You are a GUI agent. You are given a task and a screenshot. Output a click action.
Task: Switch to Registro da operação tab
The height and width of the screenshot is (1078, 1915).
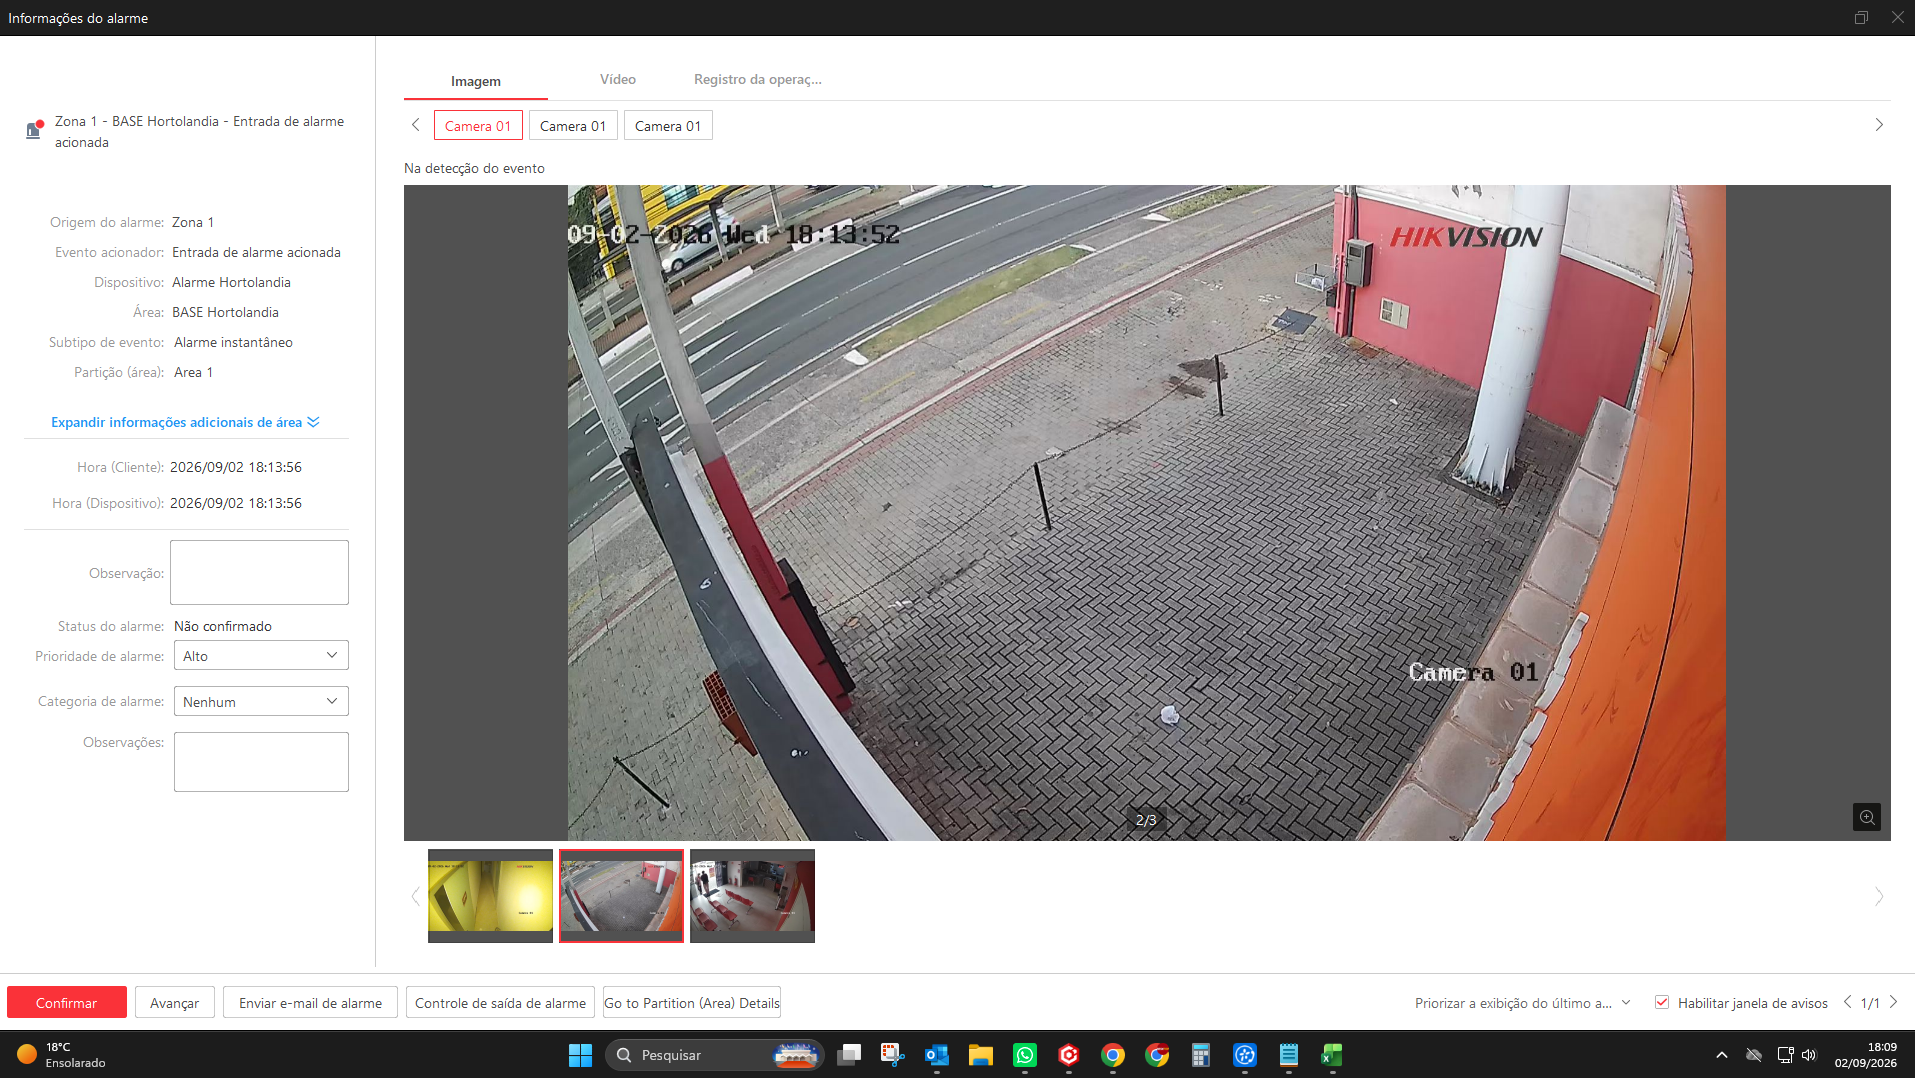pyautogui.click(x=758, y=79)
